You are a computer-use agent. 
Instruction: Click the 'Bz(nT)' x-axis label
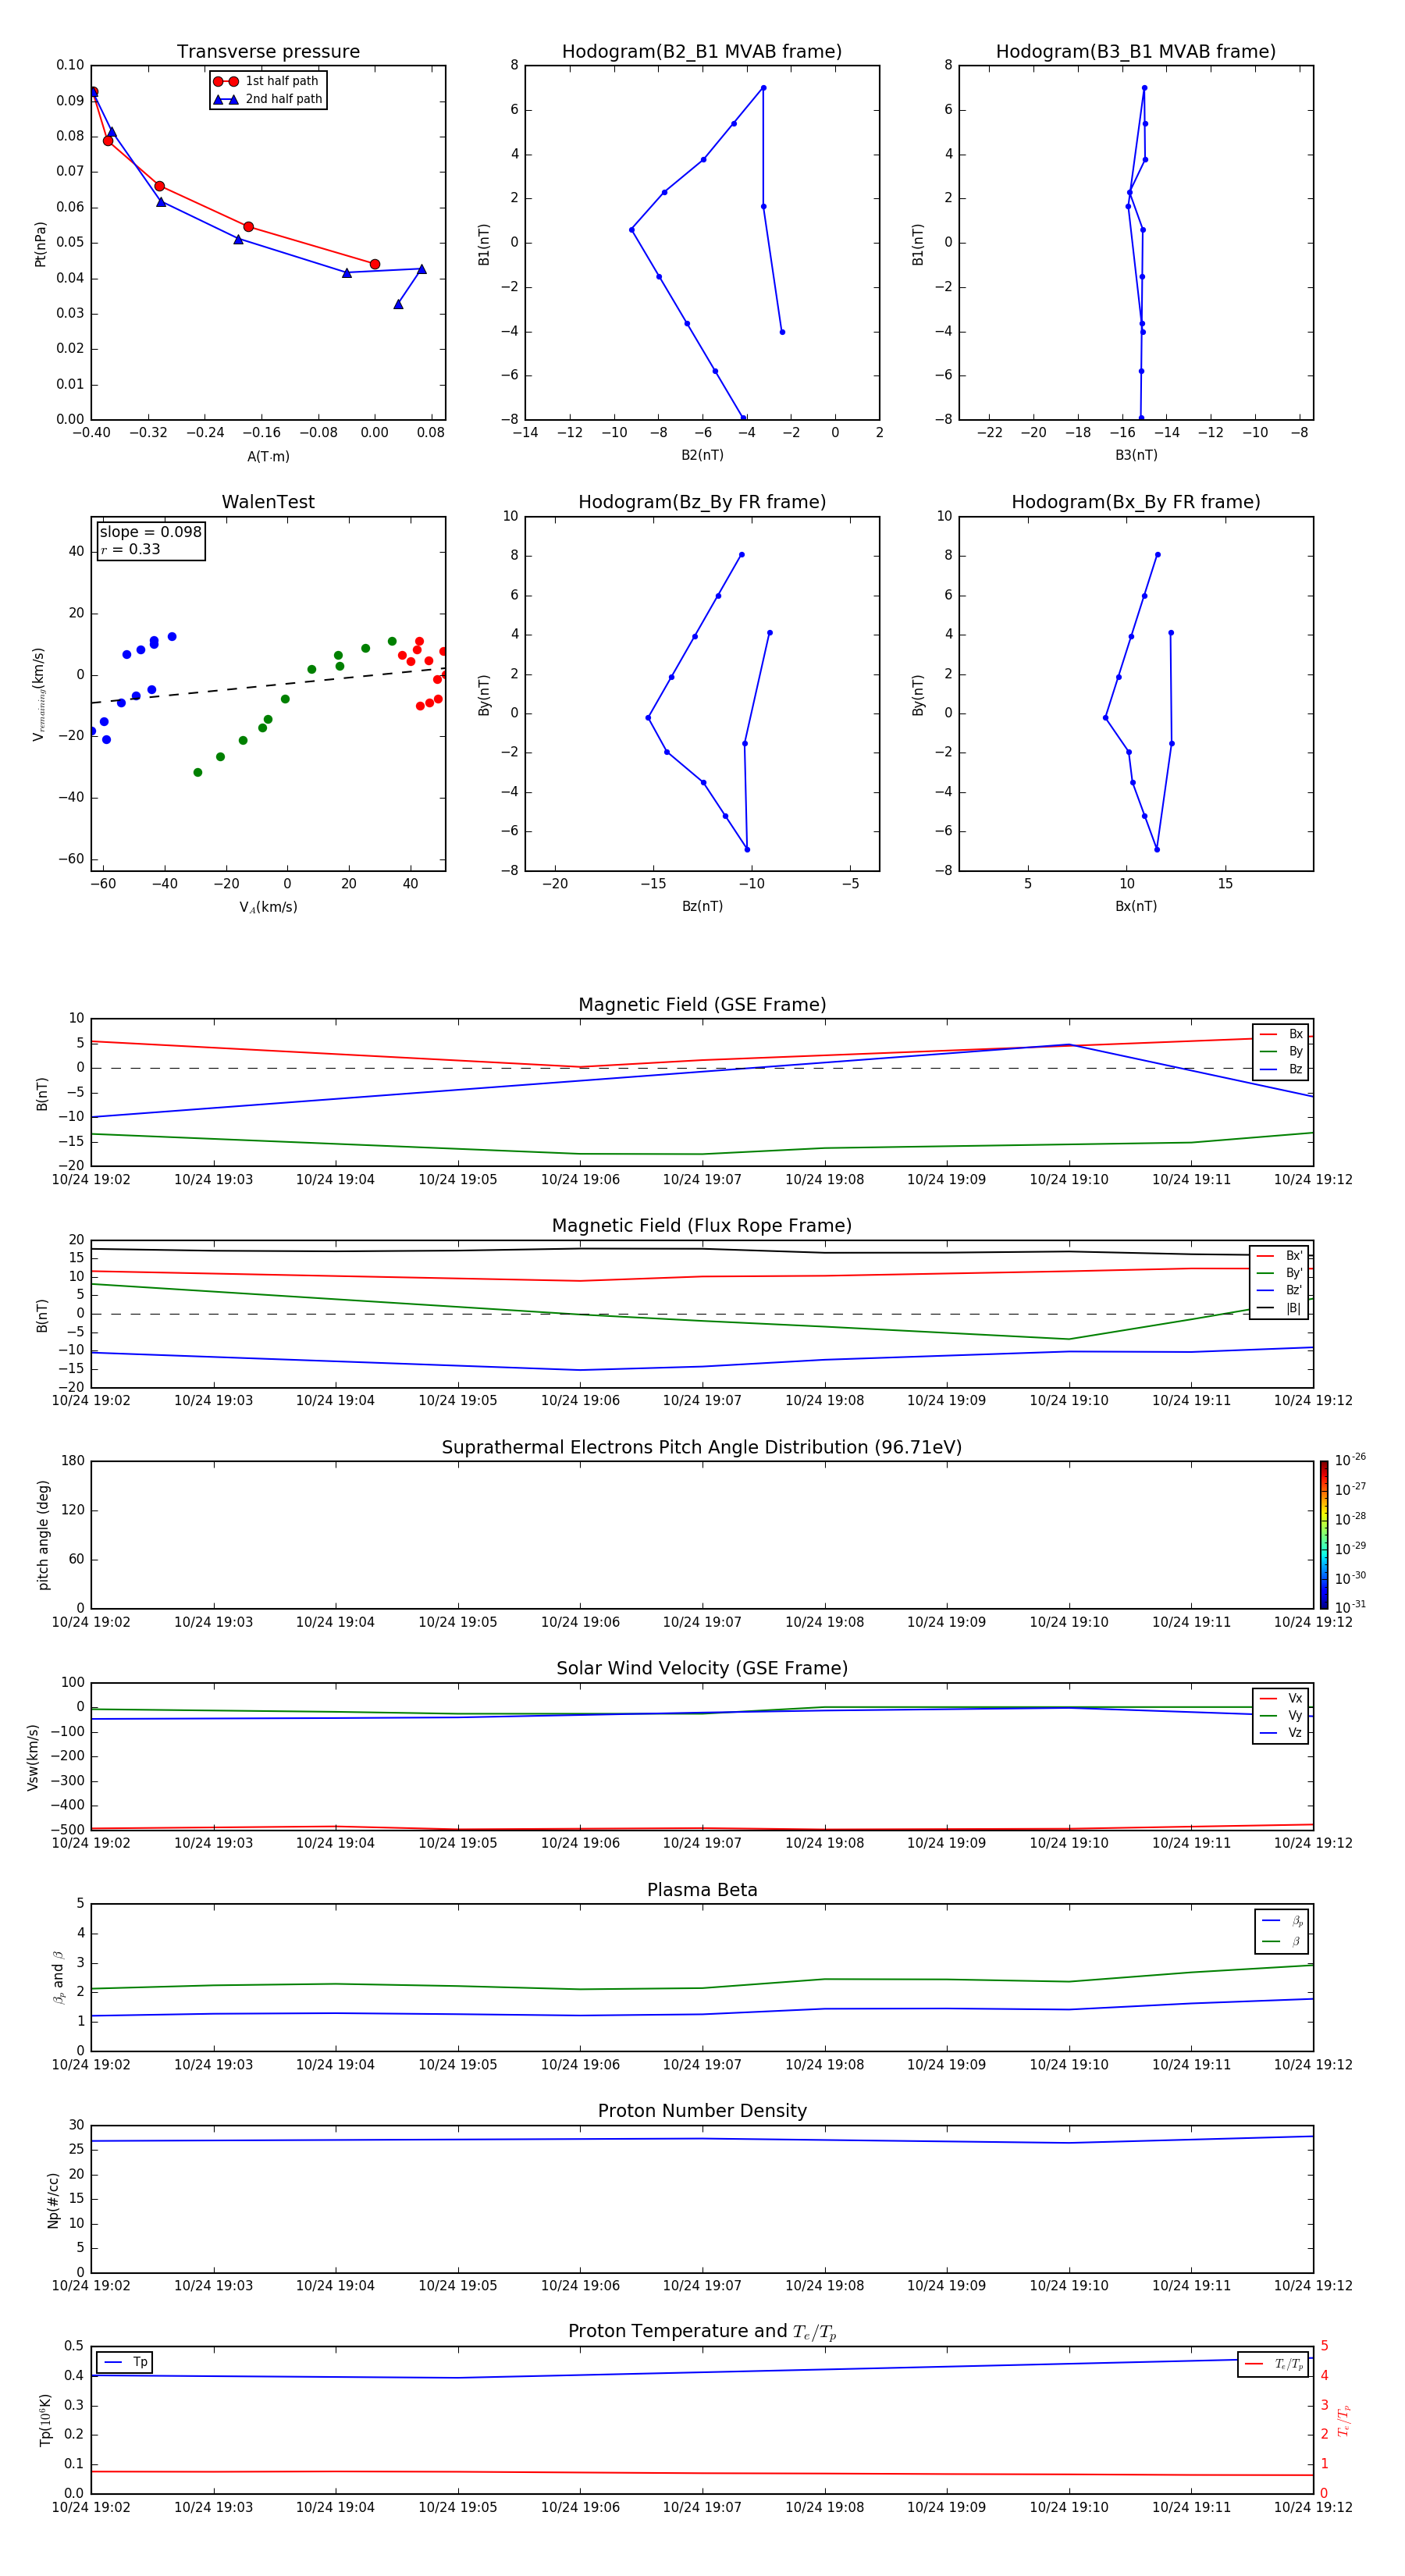(702, 906)
